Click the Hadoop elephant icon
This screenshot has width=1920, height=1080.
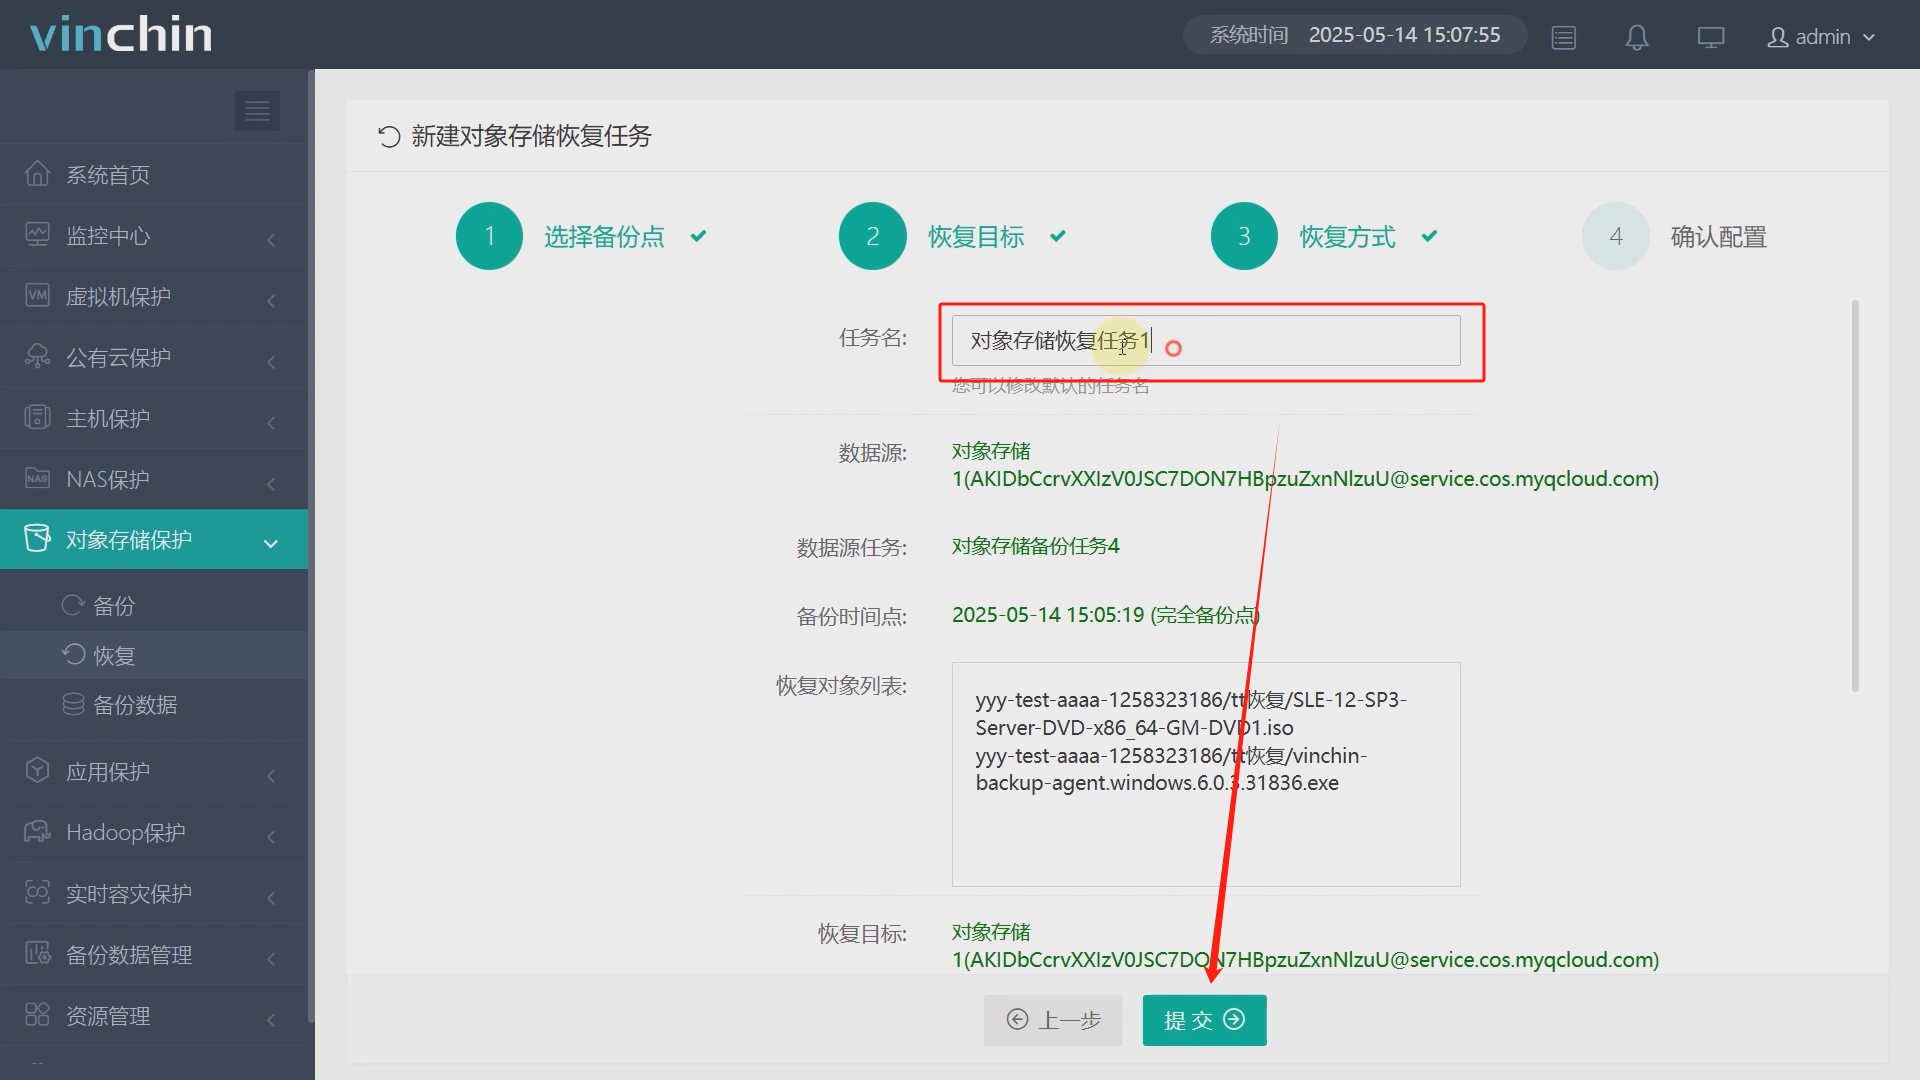(37, 832)
